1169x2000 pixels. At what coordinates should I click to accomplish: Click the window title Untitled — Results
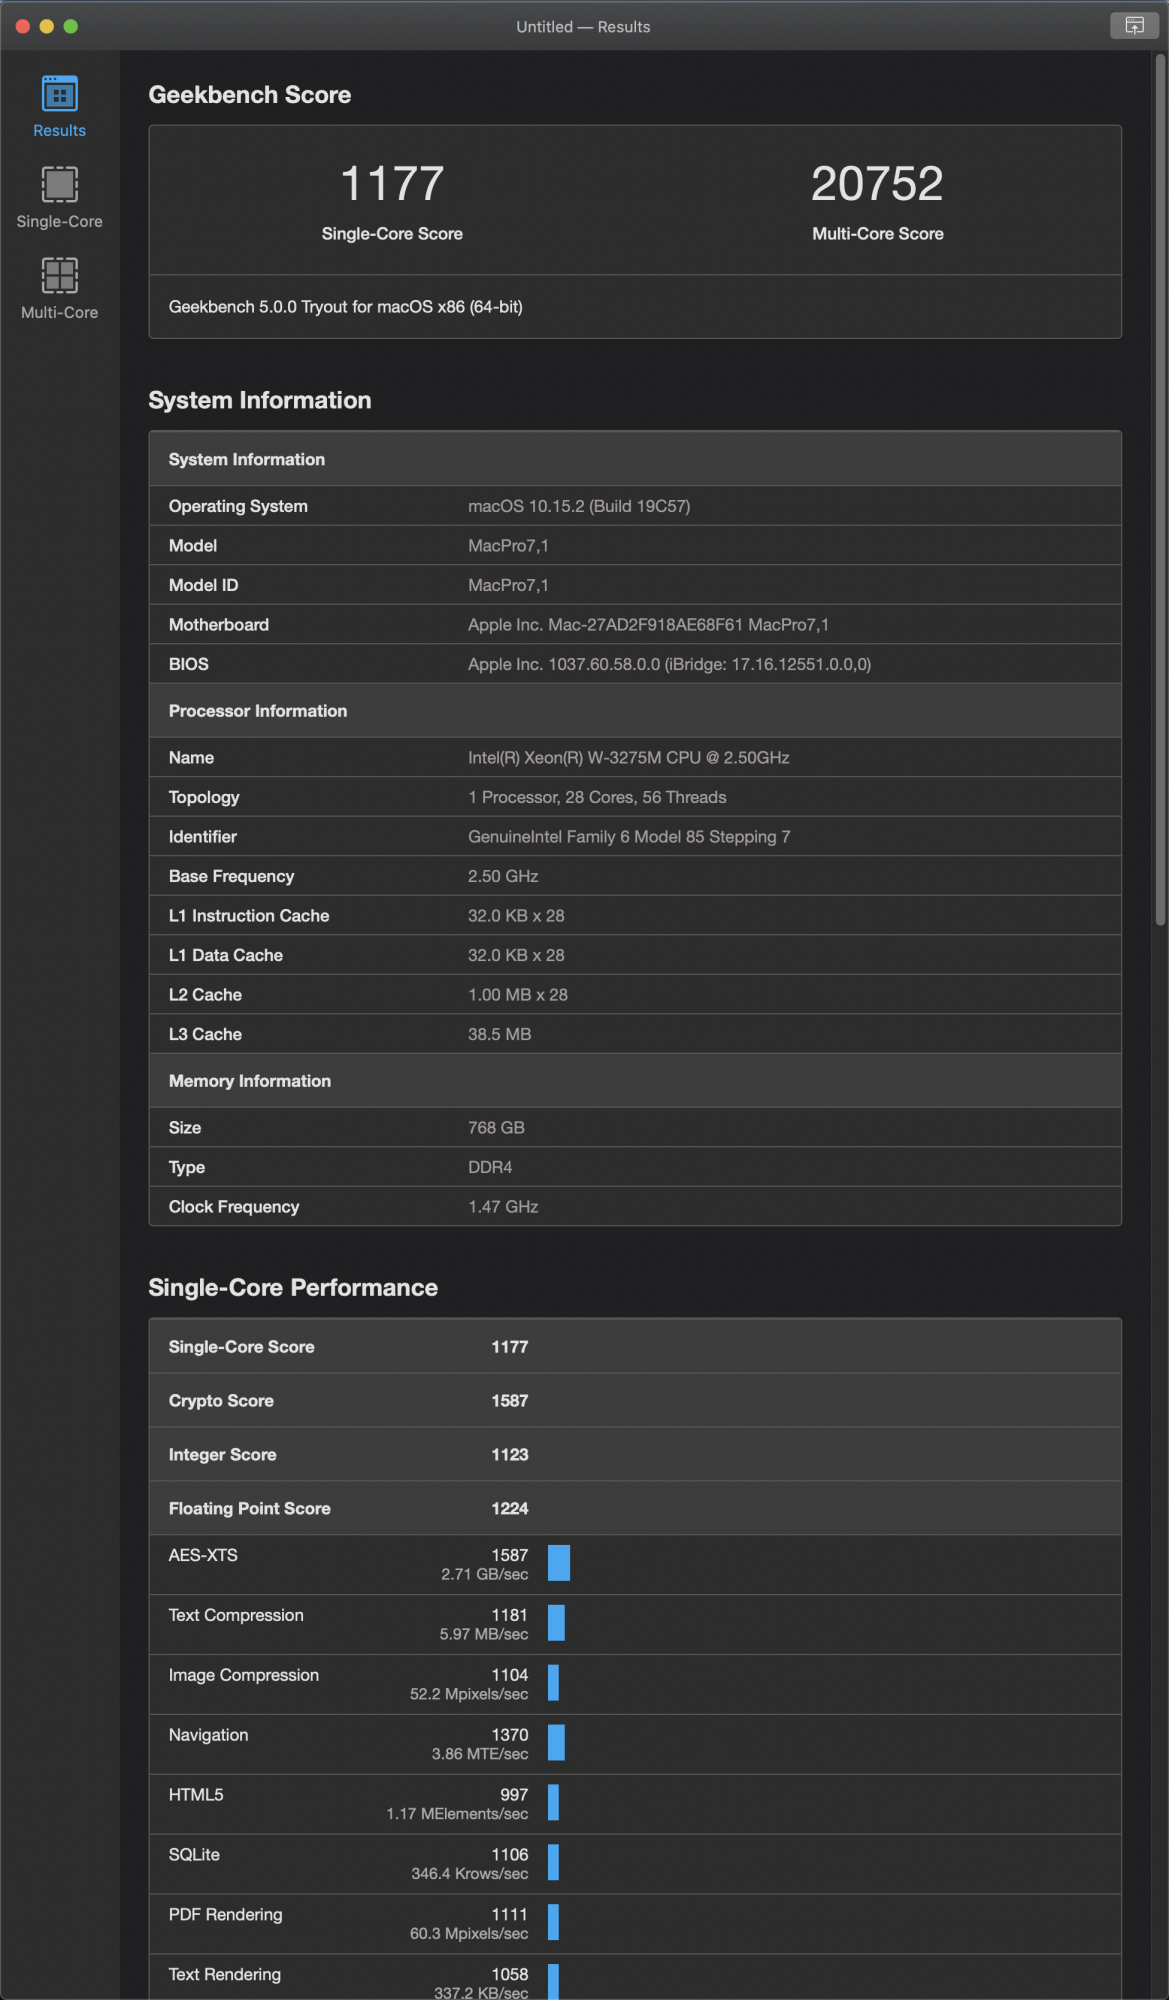point(583,27)
